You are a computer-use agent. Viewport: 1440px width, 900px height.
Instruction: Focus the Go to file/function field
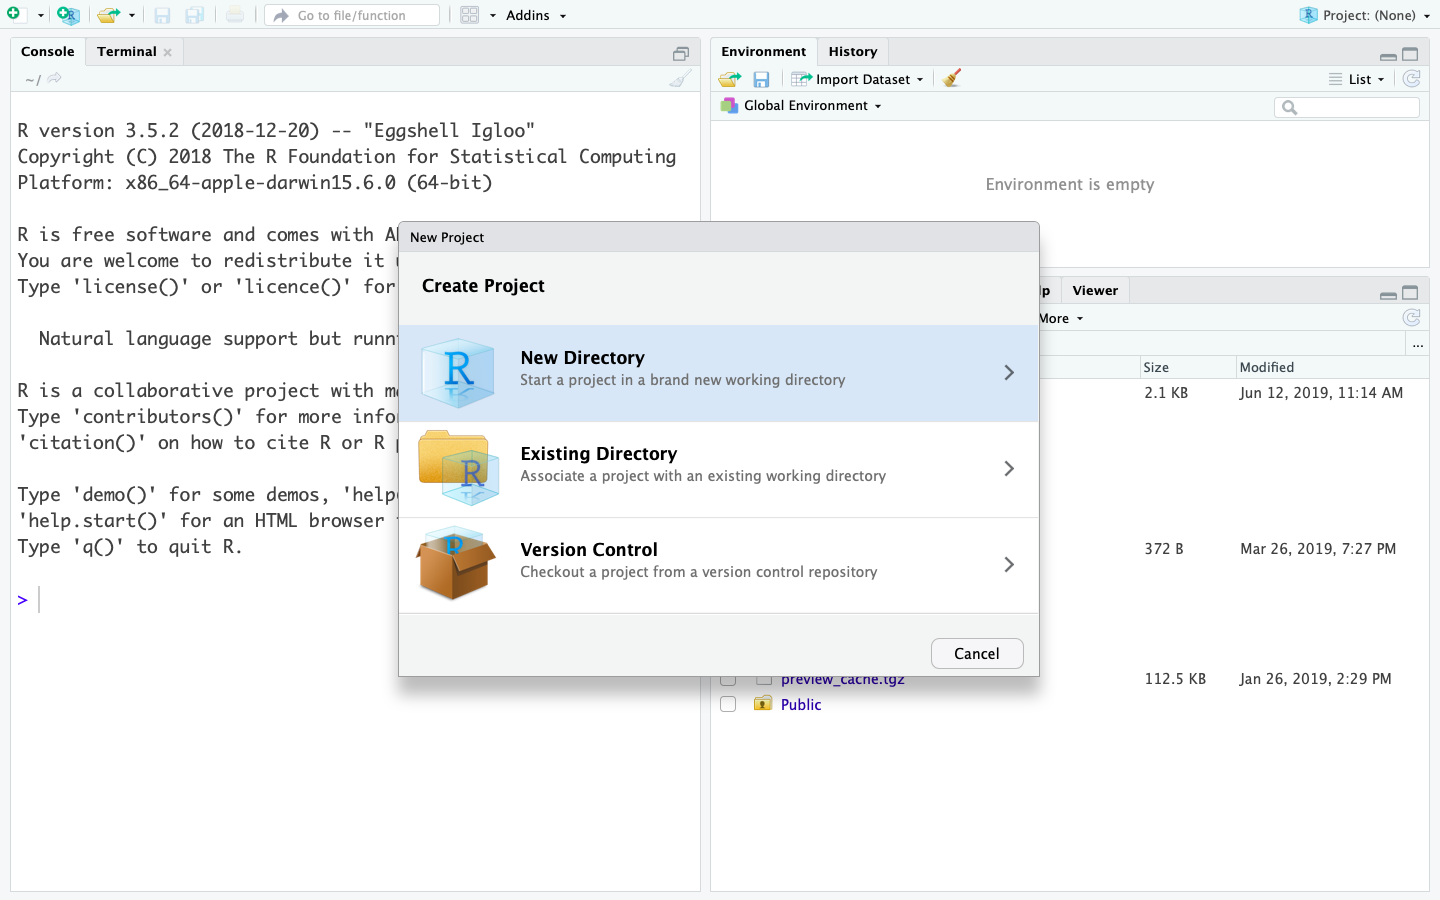coord(352,15)
